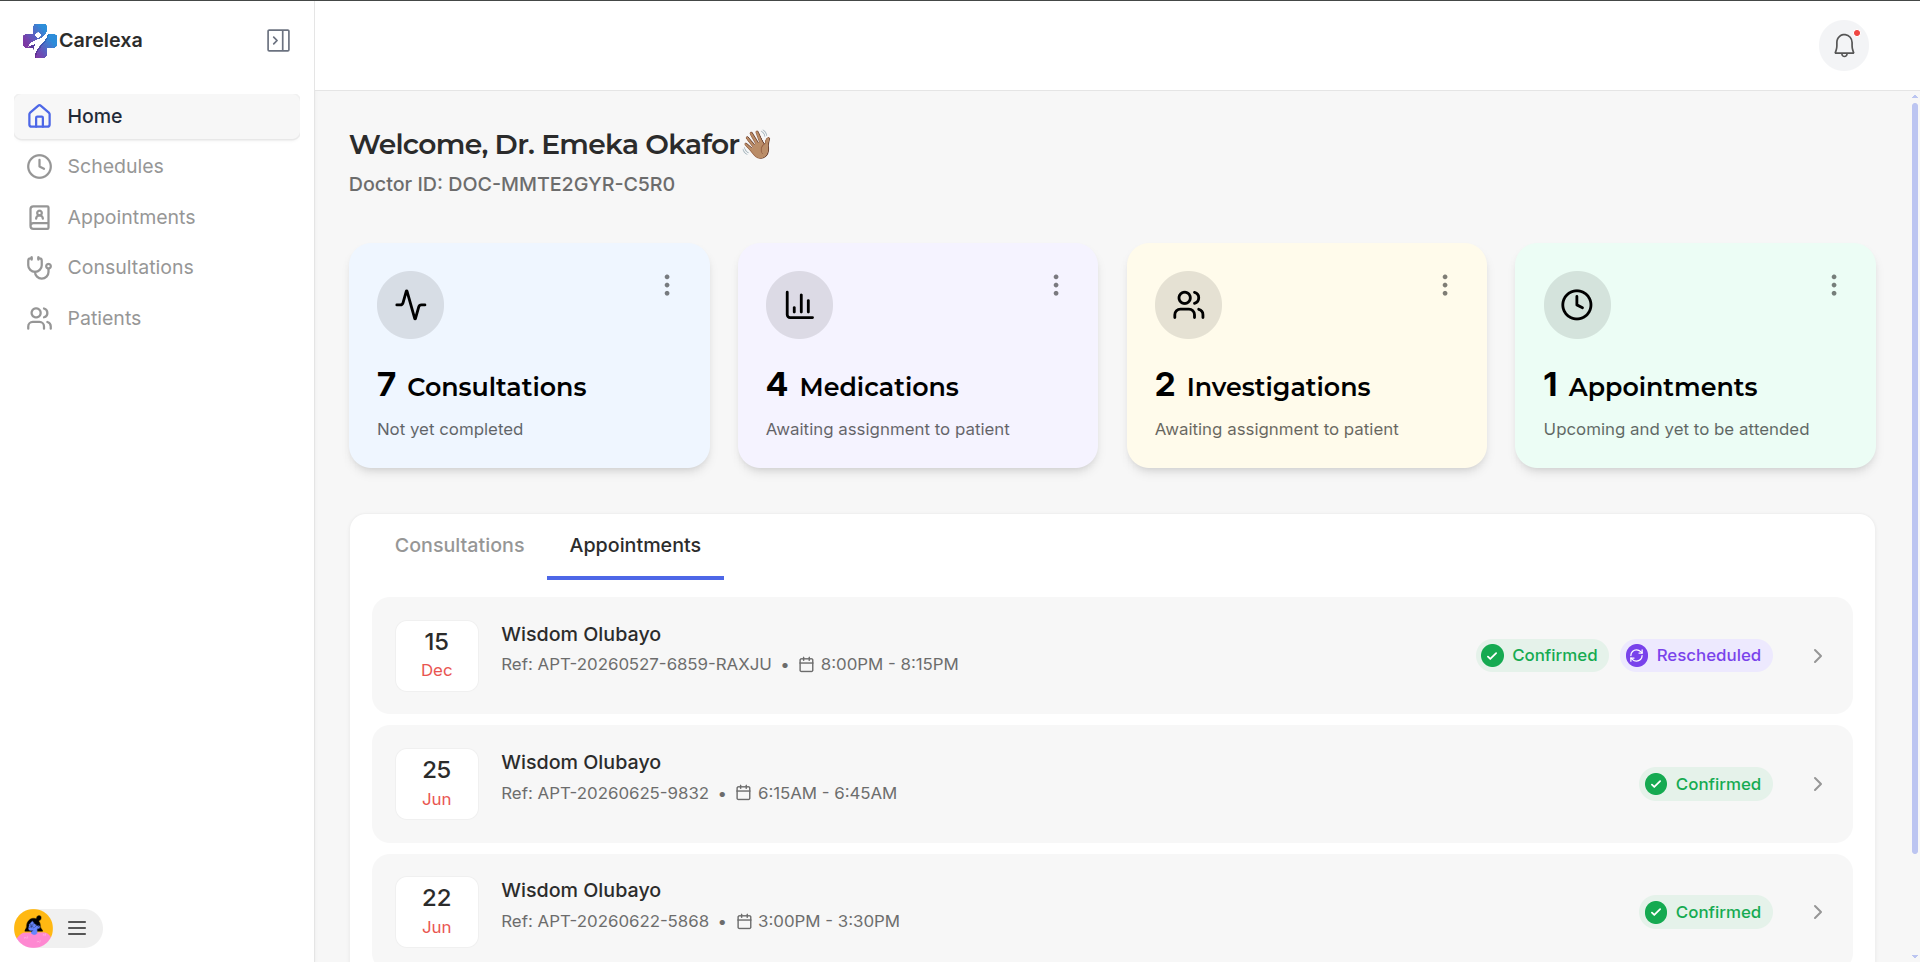
Task: Click Wisdom Olubayo name on 15 Dec row
Action: pos(581,634)
